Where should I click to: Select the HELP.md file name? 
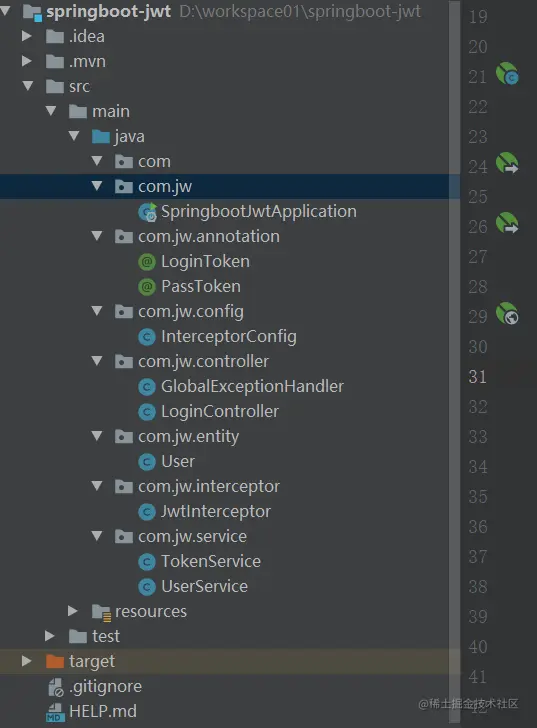pyautogui.click(x=103, y=711)
